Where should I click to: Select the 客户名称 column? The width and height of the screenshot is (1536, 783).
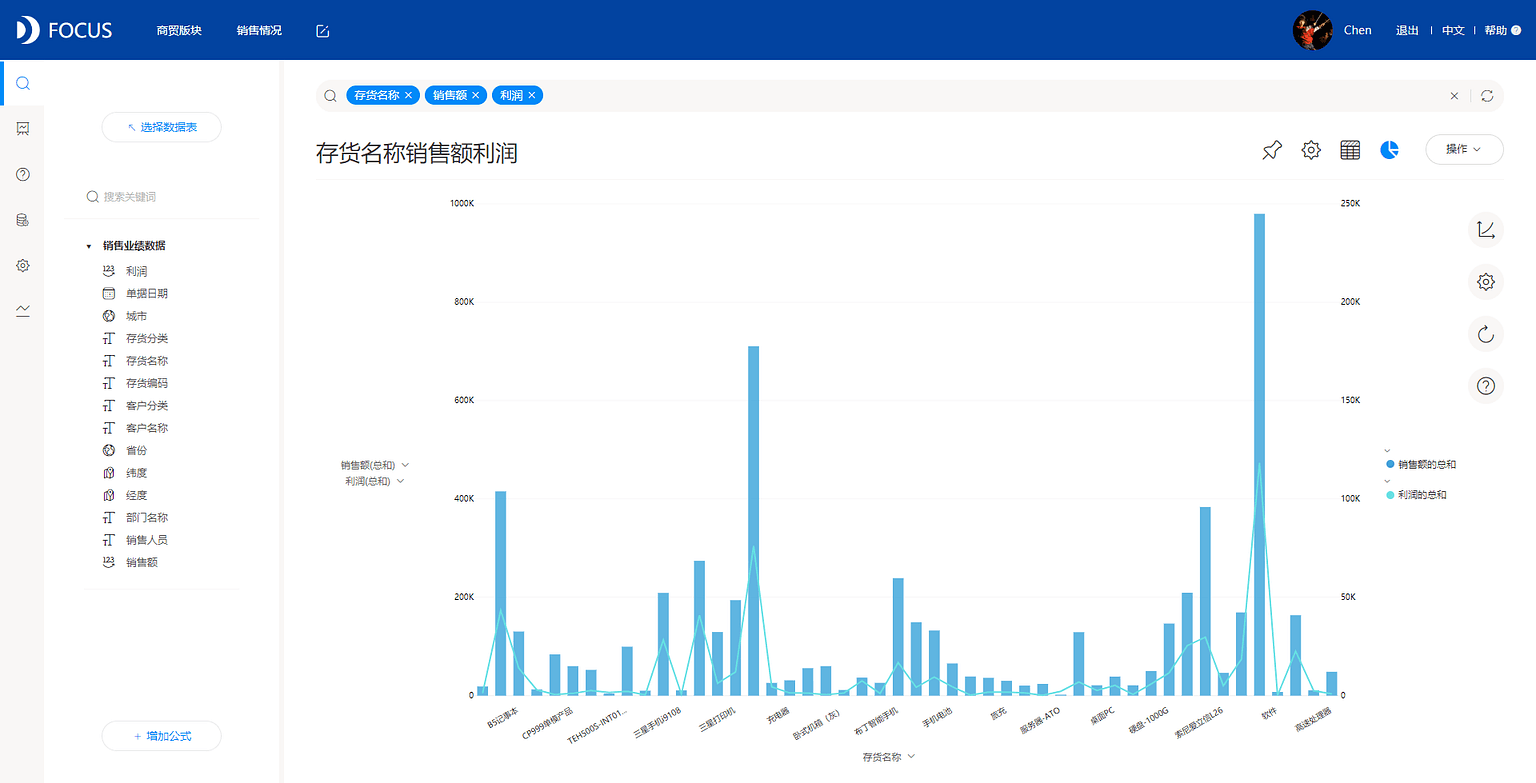point(147,428)
